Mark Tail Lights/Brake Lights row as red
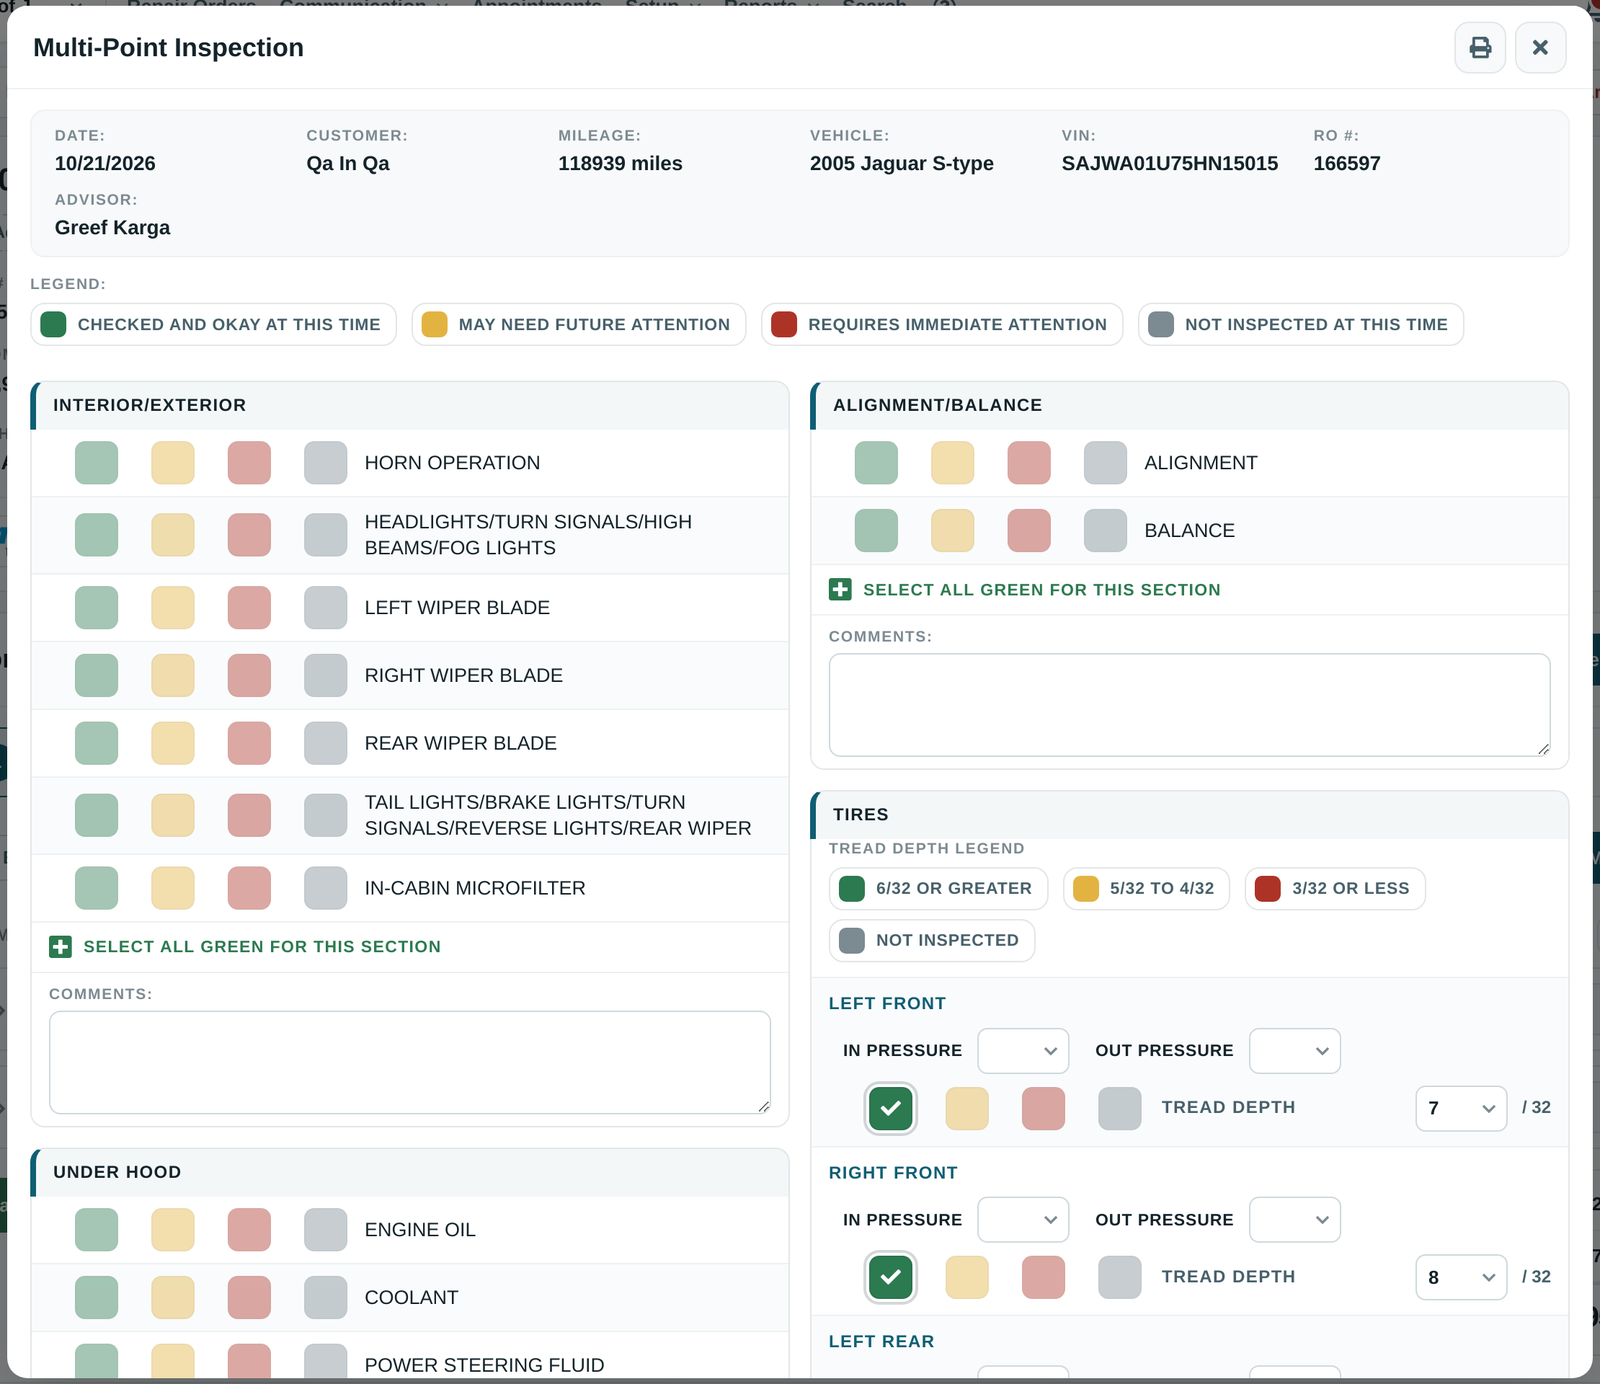 pos(249,815)
